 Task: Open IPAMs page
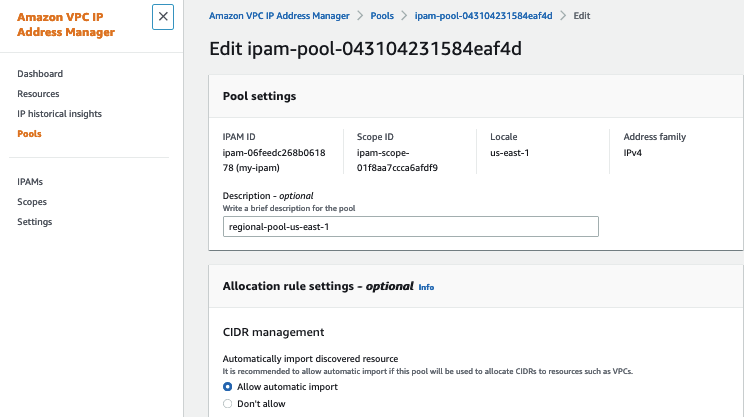(x=30, y=182)
